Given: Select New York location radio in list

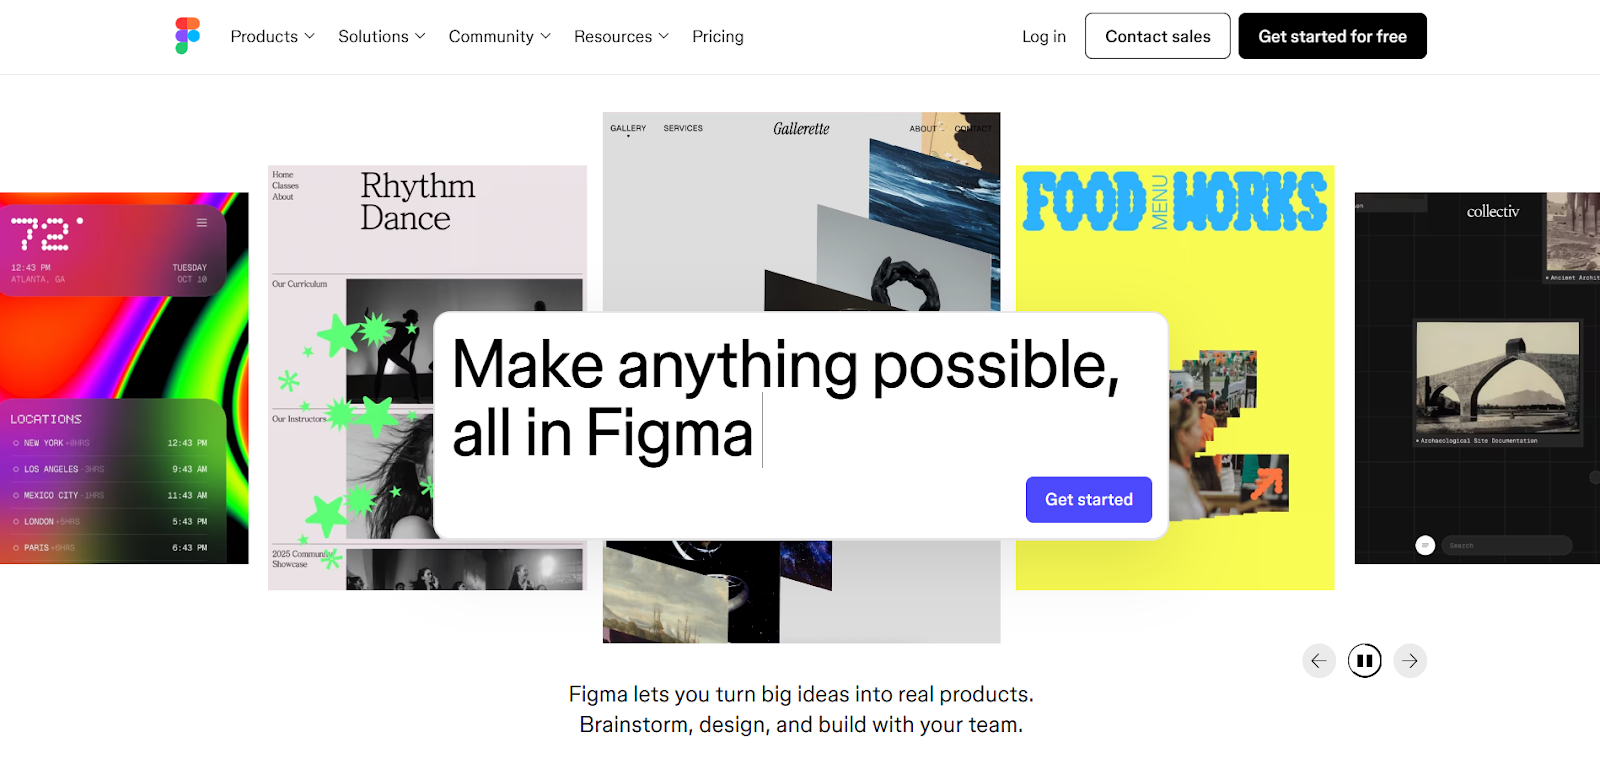Looking at the screenshot, I should 16,443.
